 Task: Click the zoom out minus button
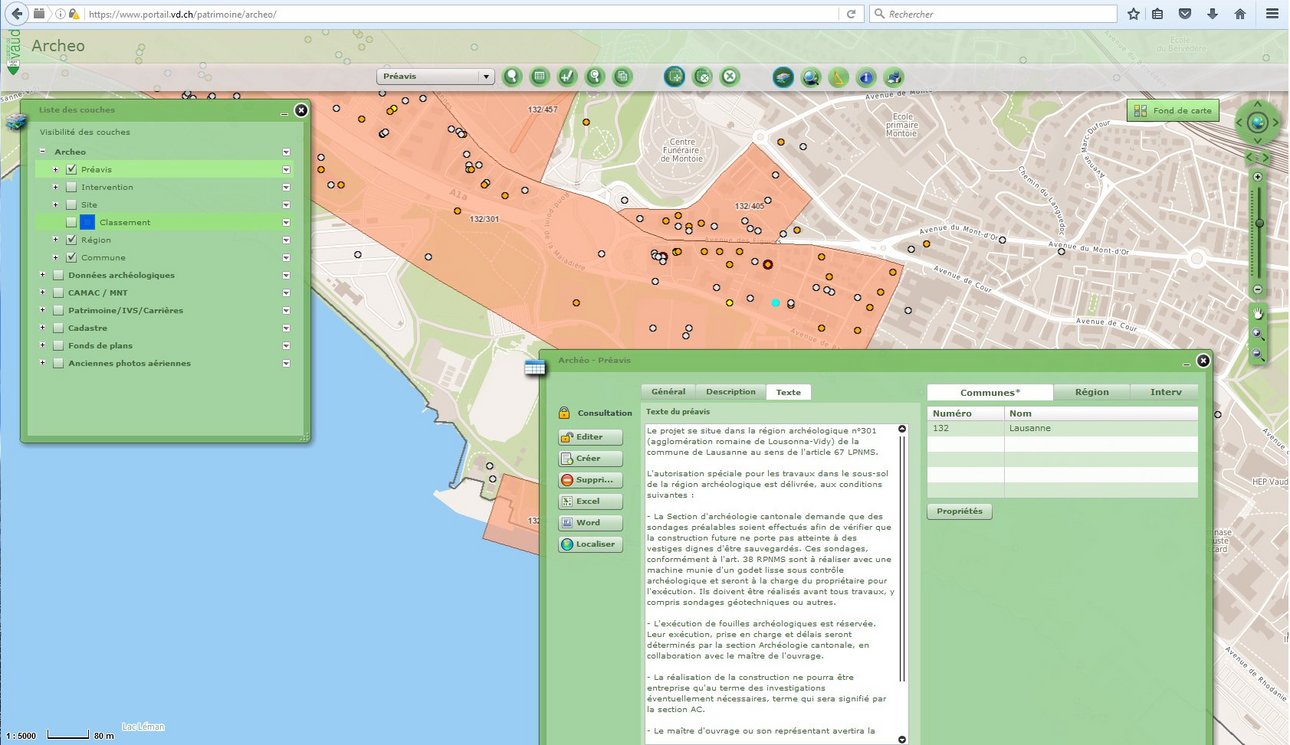pos(1258,290)
